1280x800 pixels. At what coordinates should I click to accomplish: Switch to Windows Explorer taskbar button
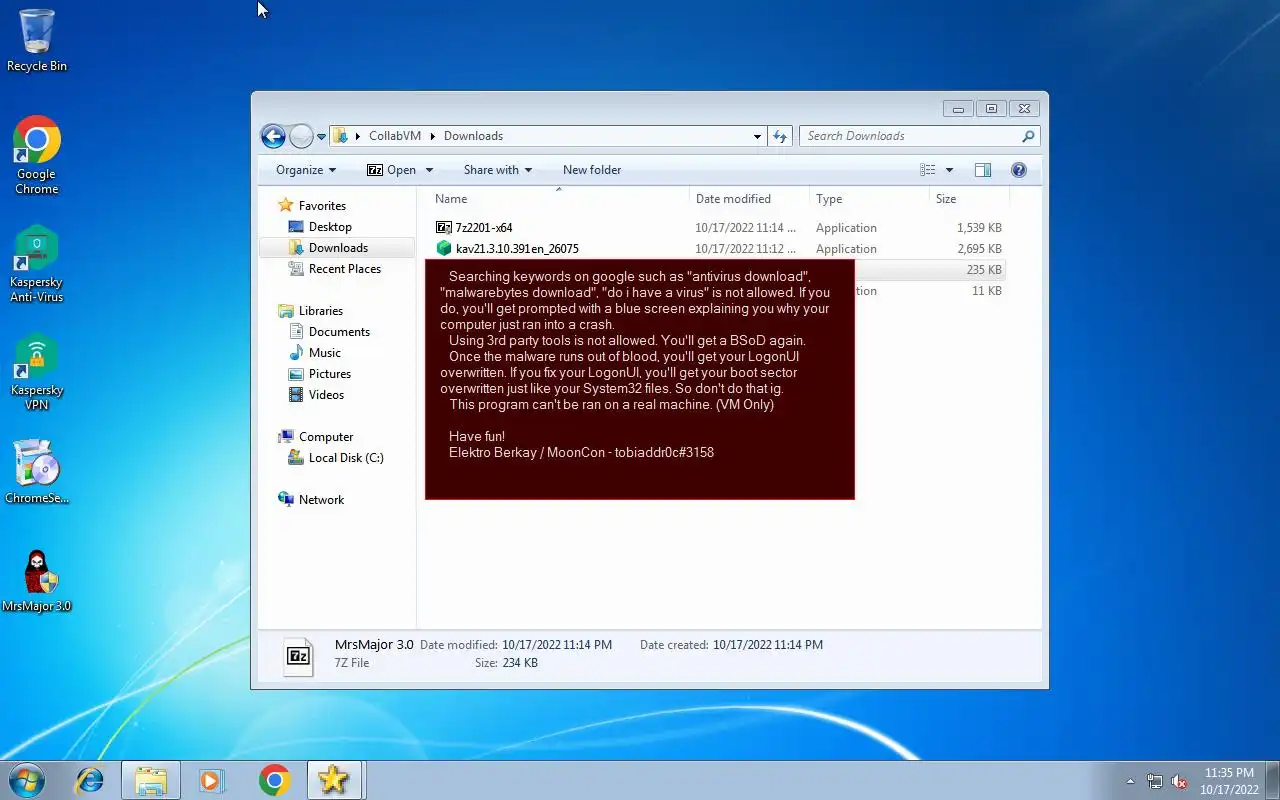click(151, 780)
